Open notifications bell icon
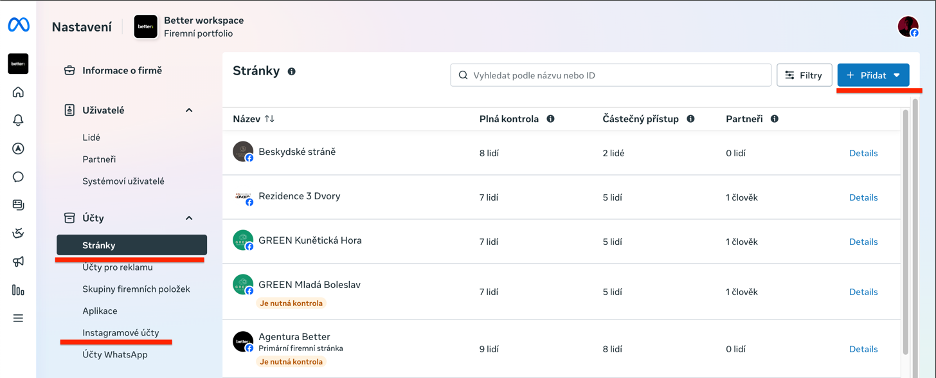 pos(18,120)
